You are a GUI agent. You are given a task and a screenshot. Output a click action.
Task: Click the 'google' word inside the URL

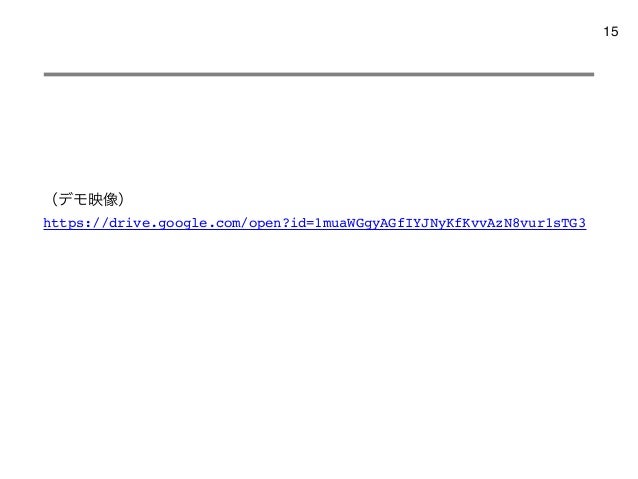pos(183,223)
